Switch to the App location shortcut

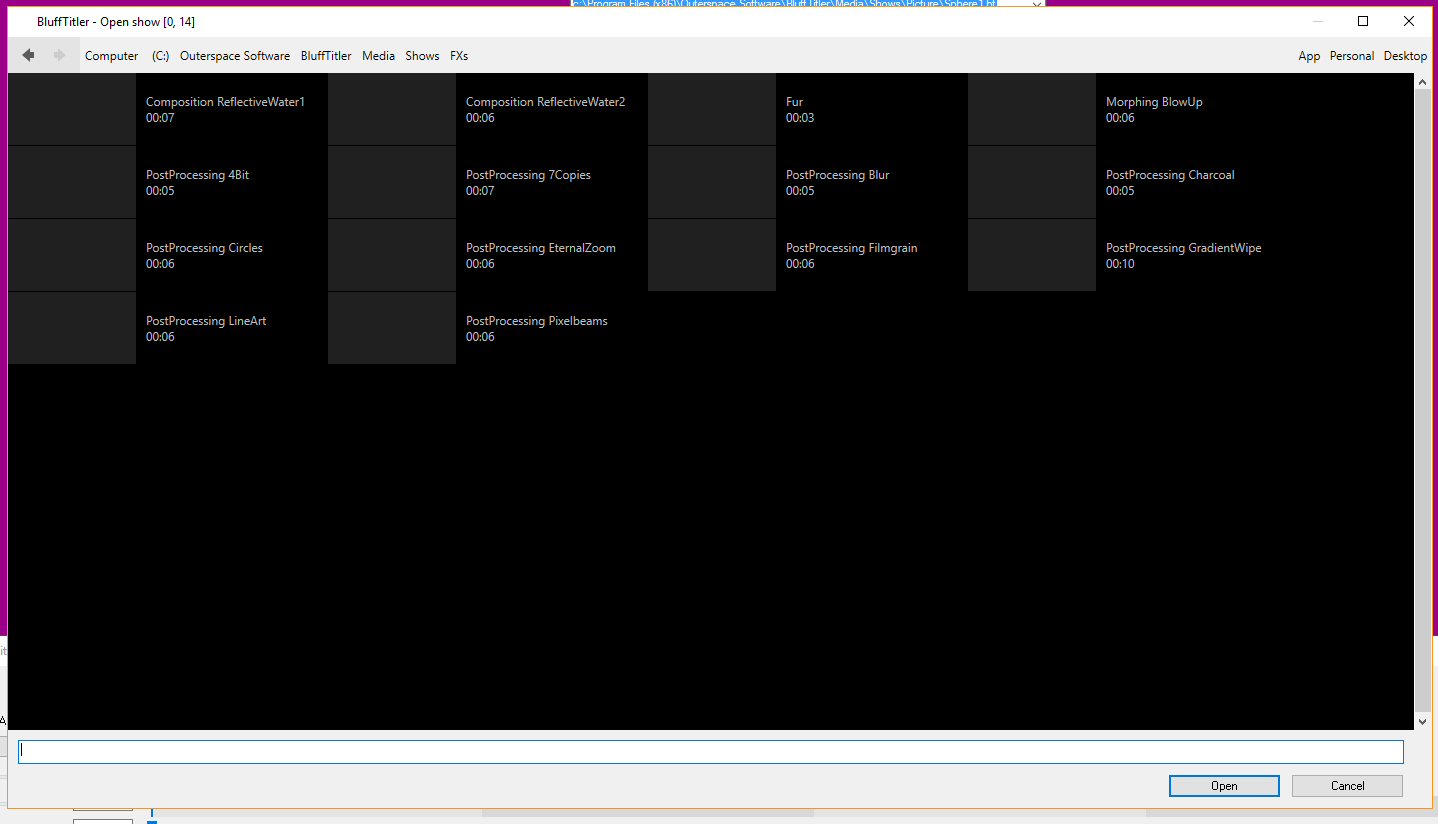tap(1309, 56)
